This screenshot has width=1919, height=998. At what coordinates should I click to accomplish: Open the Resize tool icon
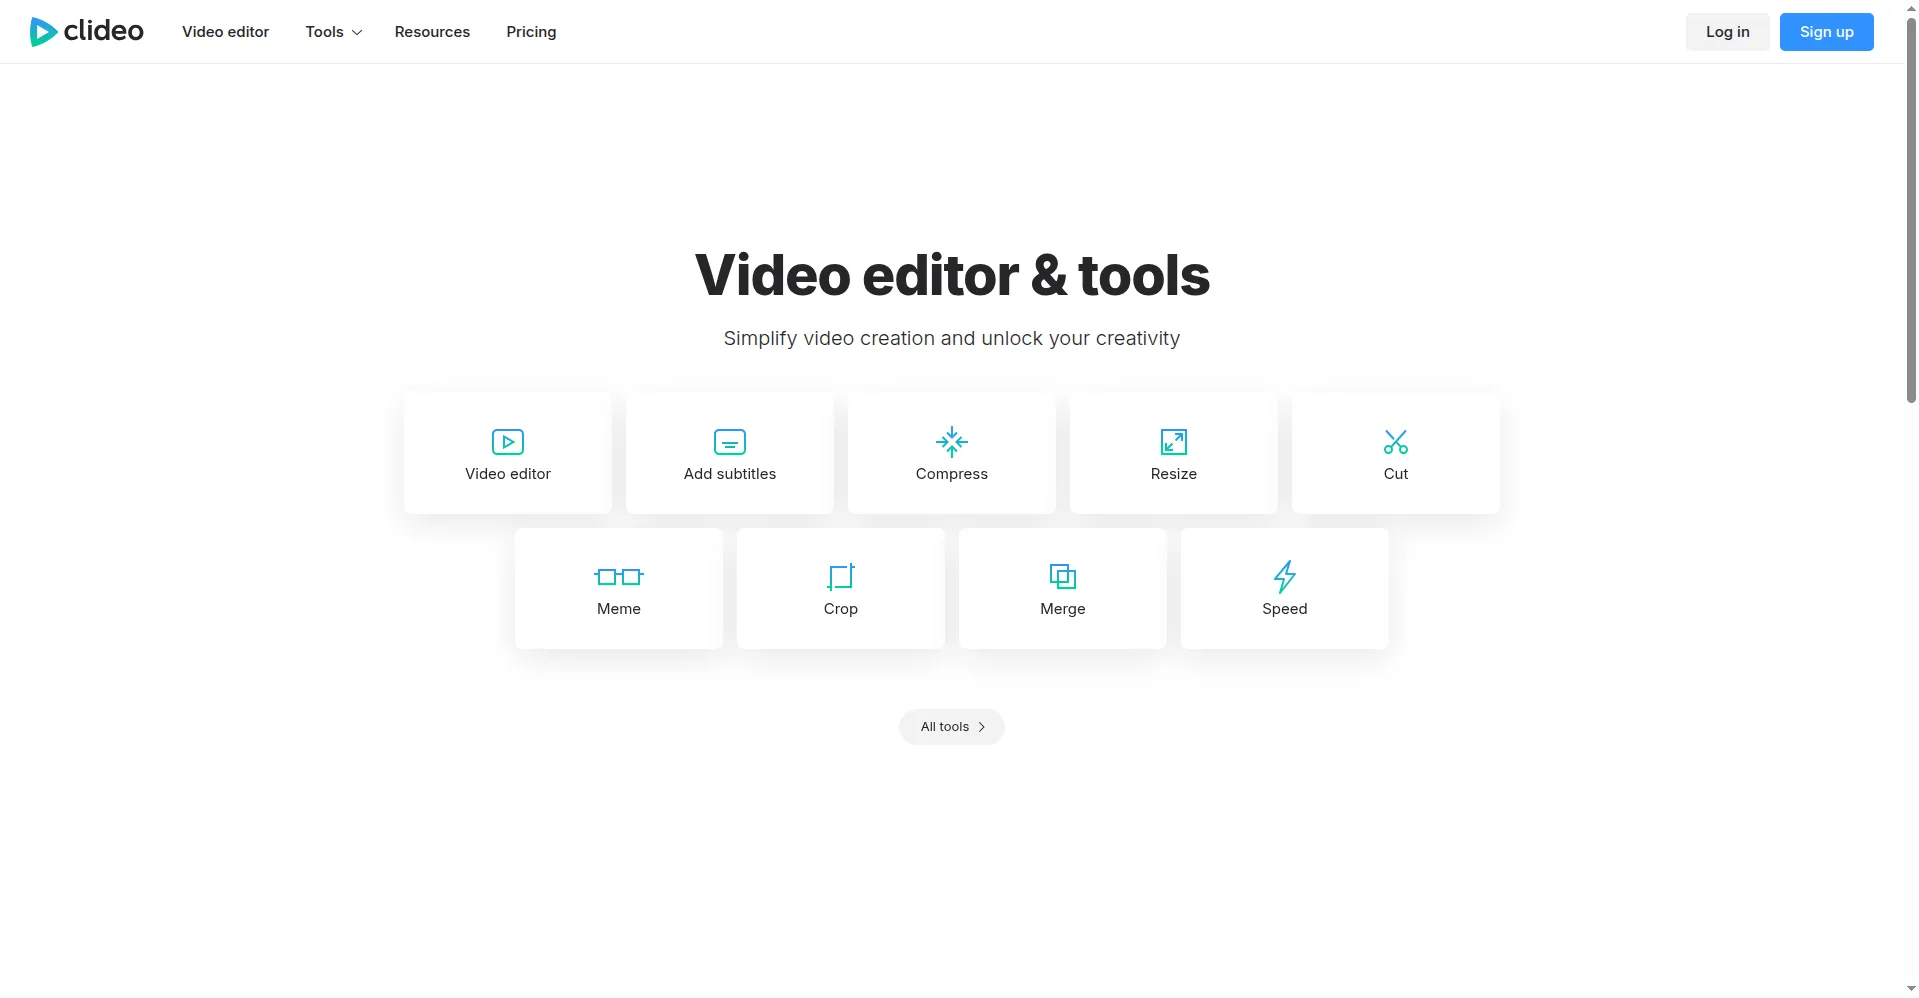1174,441
